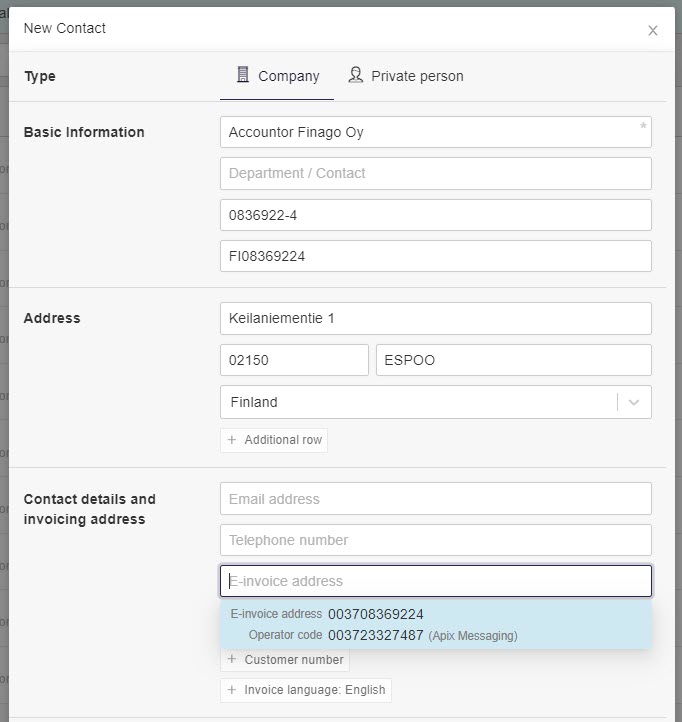Click the plus icon beside Customer number
The width and height of the screenshot is (682, 722).
click(x=232, y=659)
